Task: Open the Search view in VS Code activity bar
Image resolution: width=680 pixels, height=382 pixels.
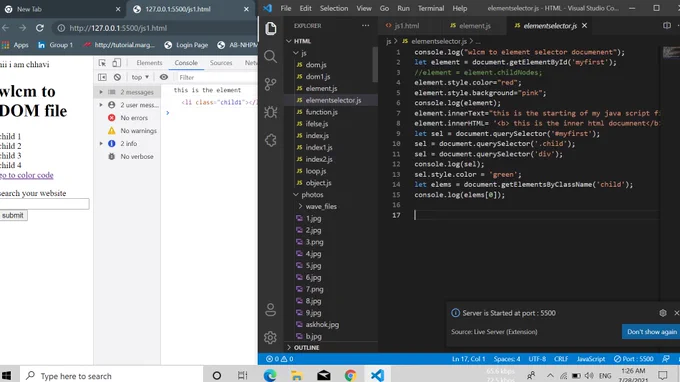Action: pyautogui.click(x=271, y=56)
